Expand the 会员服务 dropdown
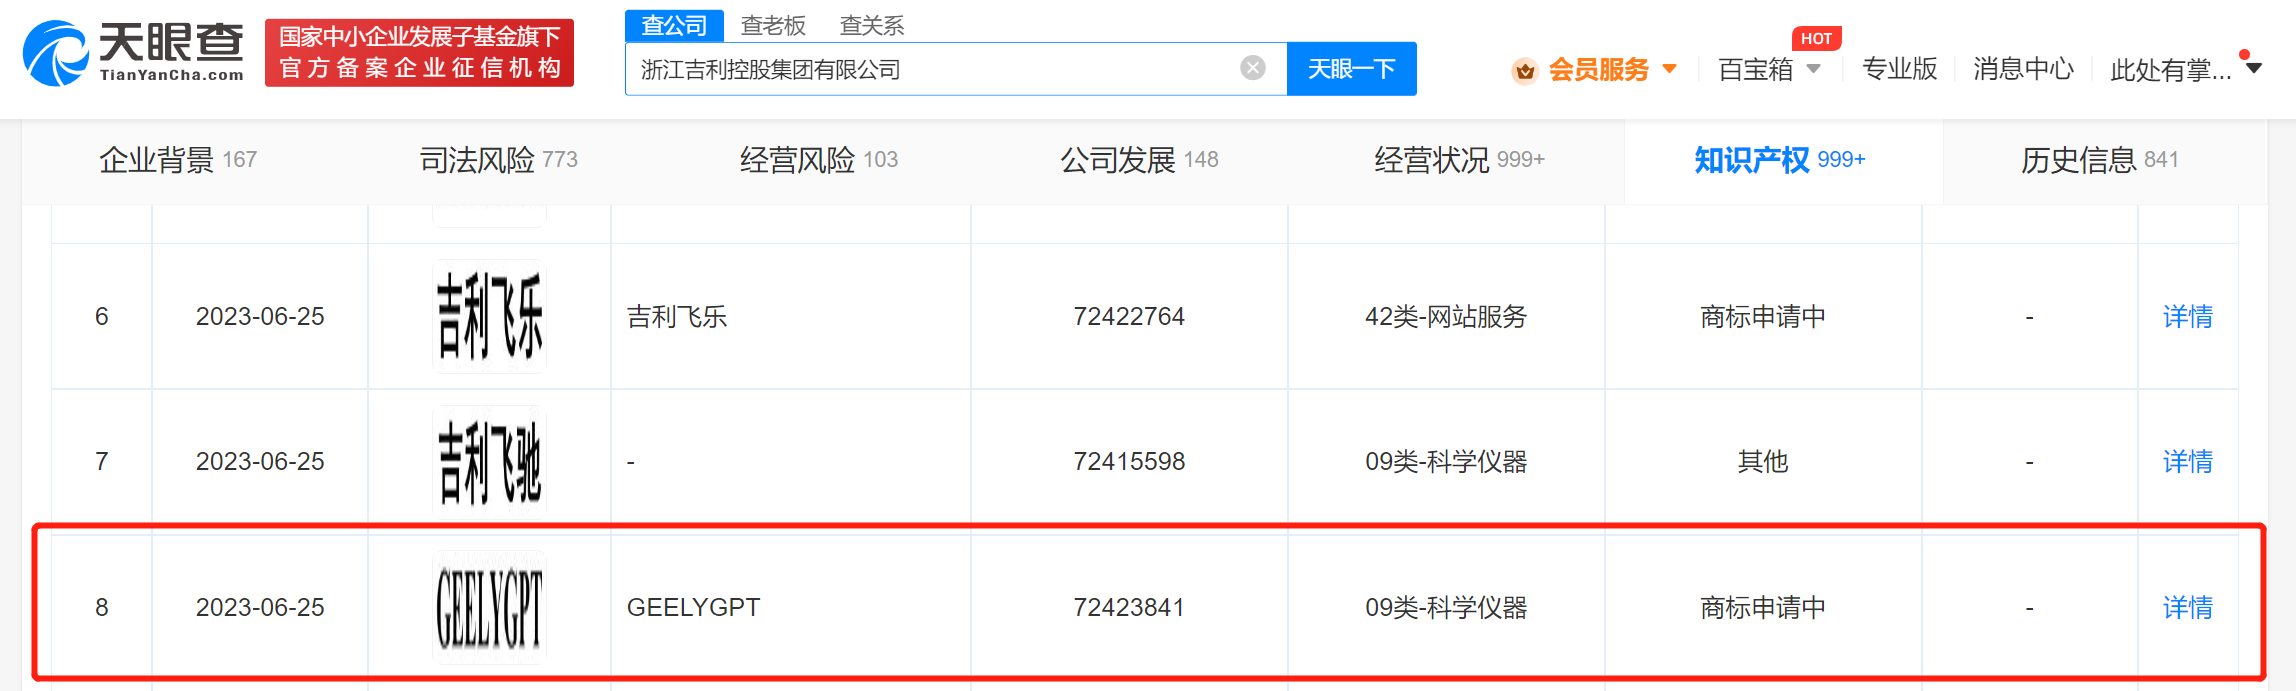The width and height of the screenshot is (2296, 691). [x=1669, y=69]
